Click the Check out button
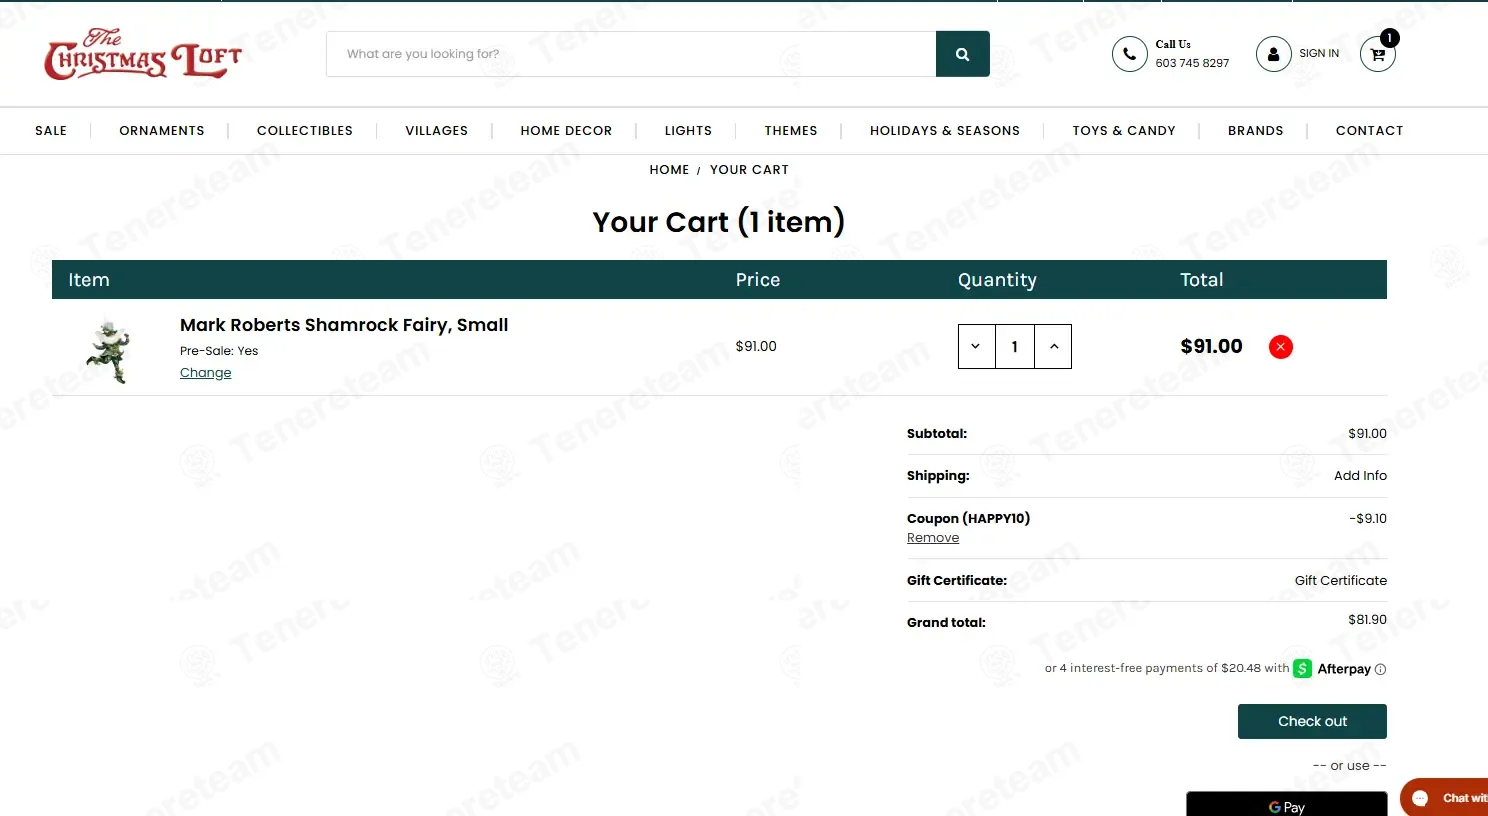This screenshot has width=1488, height=816. (1312, 722)
